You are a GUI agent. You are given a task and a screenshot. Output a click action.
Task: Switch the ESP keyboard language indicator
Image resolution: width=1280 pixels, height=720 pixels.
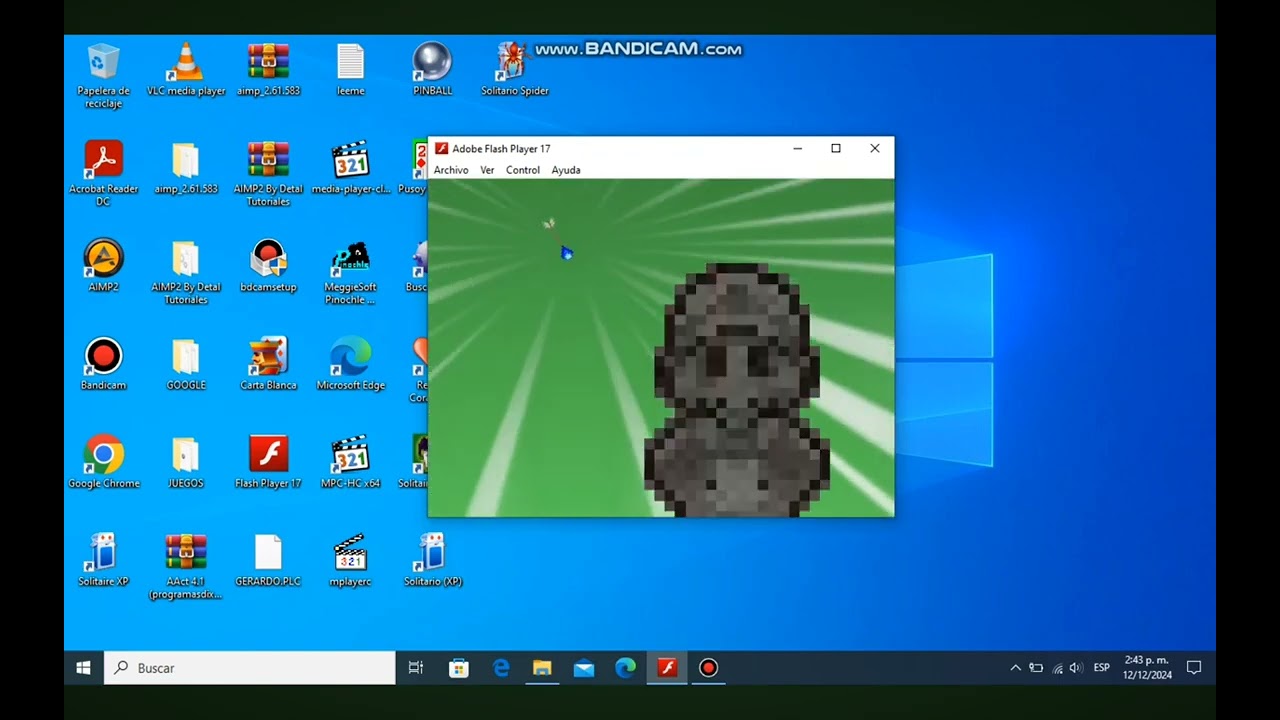pos(1102,668)
